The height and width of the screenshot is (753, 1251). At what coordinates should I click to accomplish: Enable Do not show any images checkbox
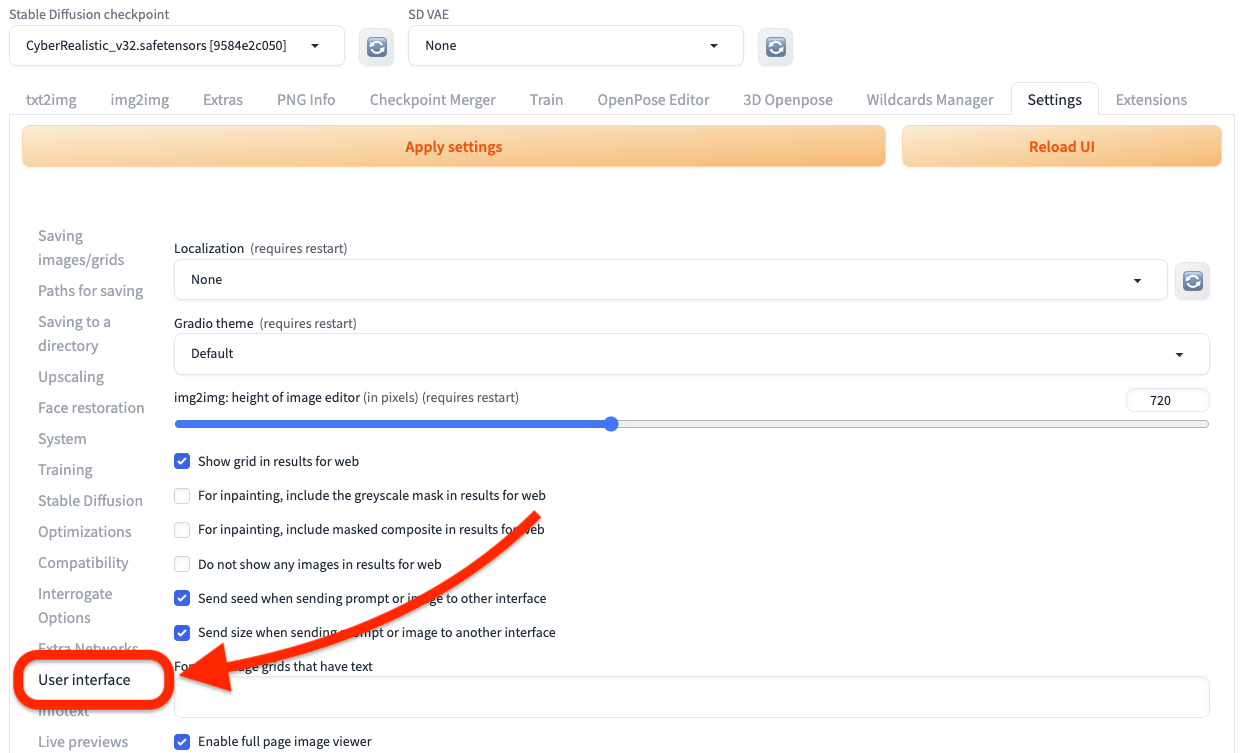coord(182,564)
